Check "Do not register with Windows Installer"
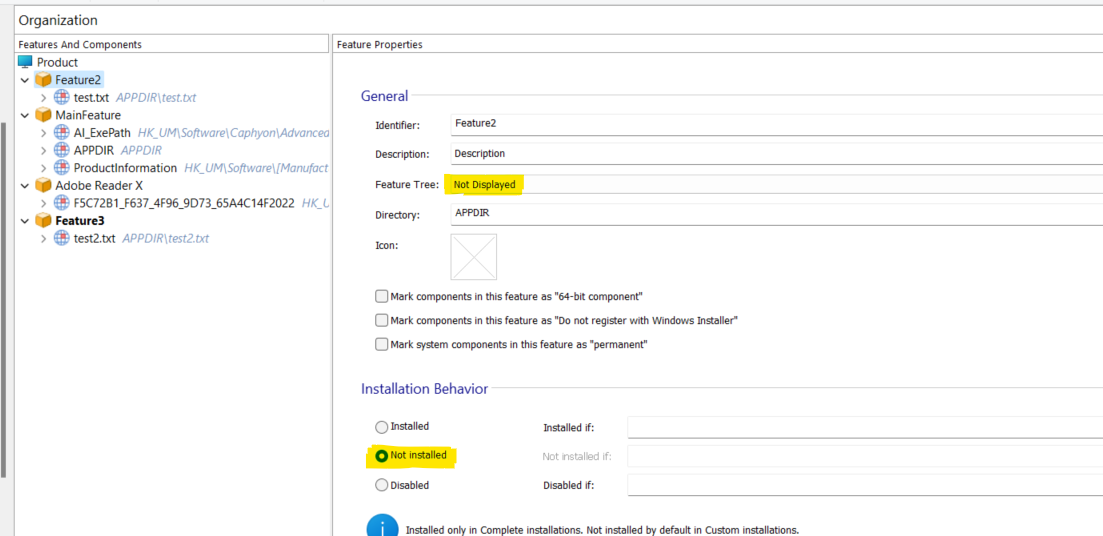Viewport: 1103px width, 536px height. (x=382, y=320)
